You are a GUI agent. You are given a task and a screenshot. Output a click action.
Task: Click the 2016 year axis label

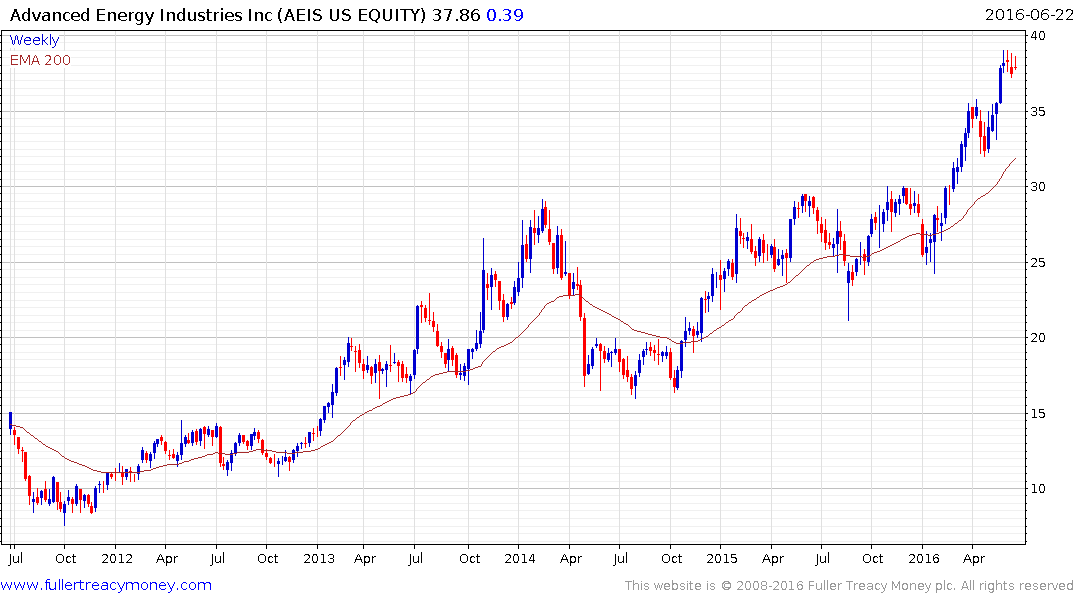coord(923,558)
